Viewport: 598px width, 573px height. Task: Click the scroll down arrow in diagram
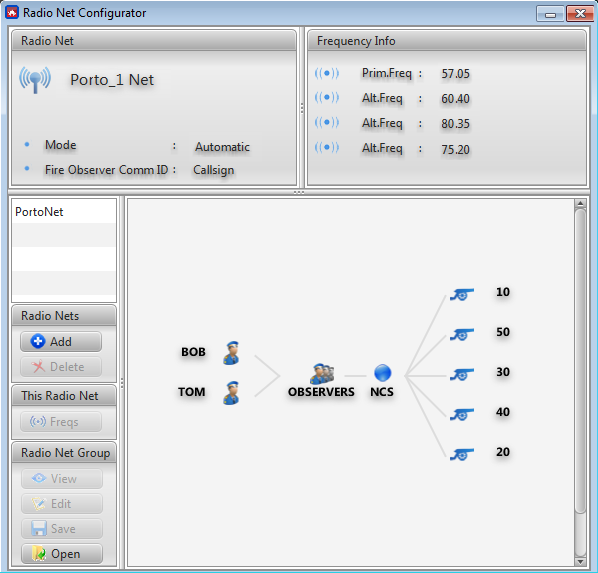pyautogui.click(x=580, y=562)
